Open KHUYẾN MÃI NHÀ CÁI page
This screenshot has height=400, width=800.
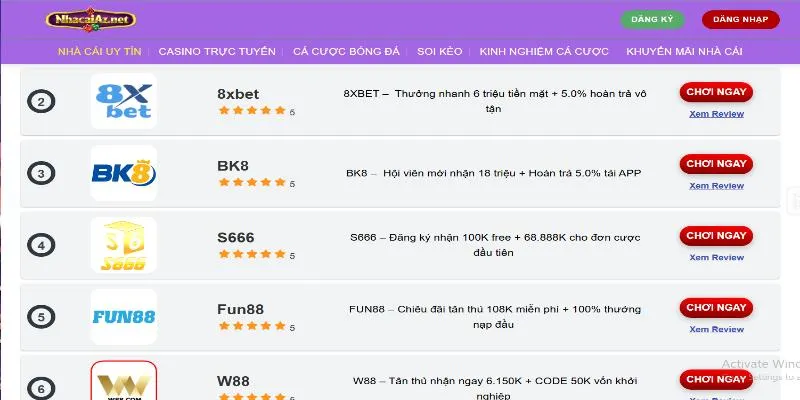coord(684,52)
